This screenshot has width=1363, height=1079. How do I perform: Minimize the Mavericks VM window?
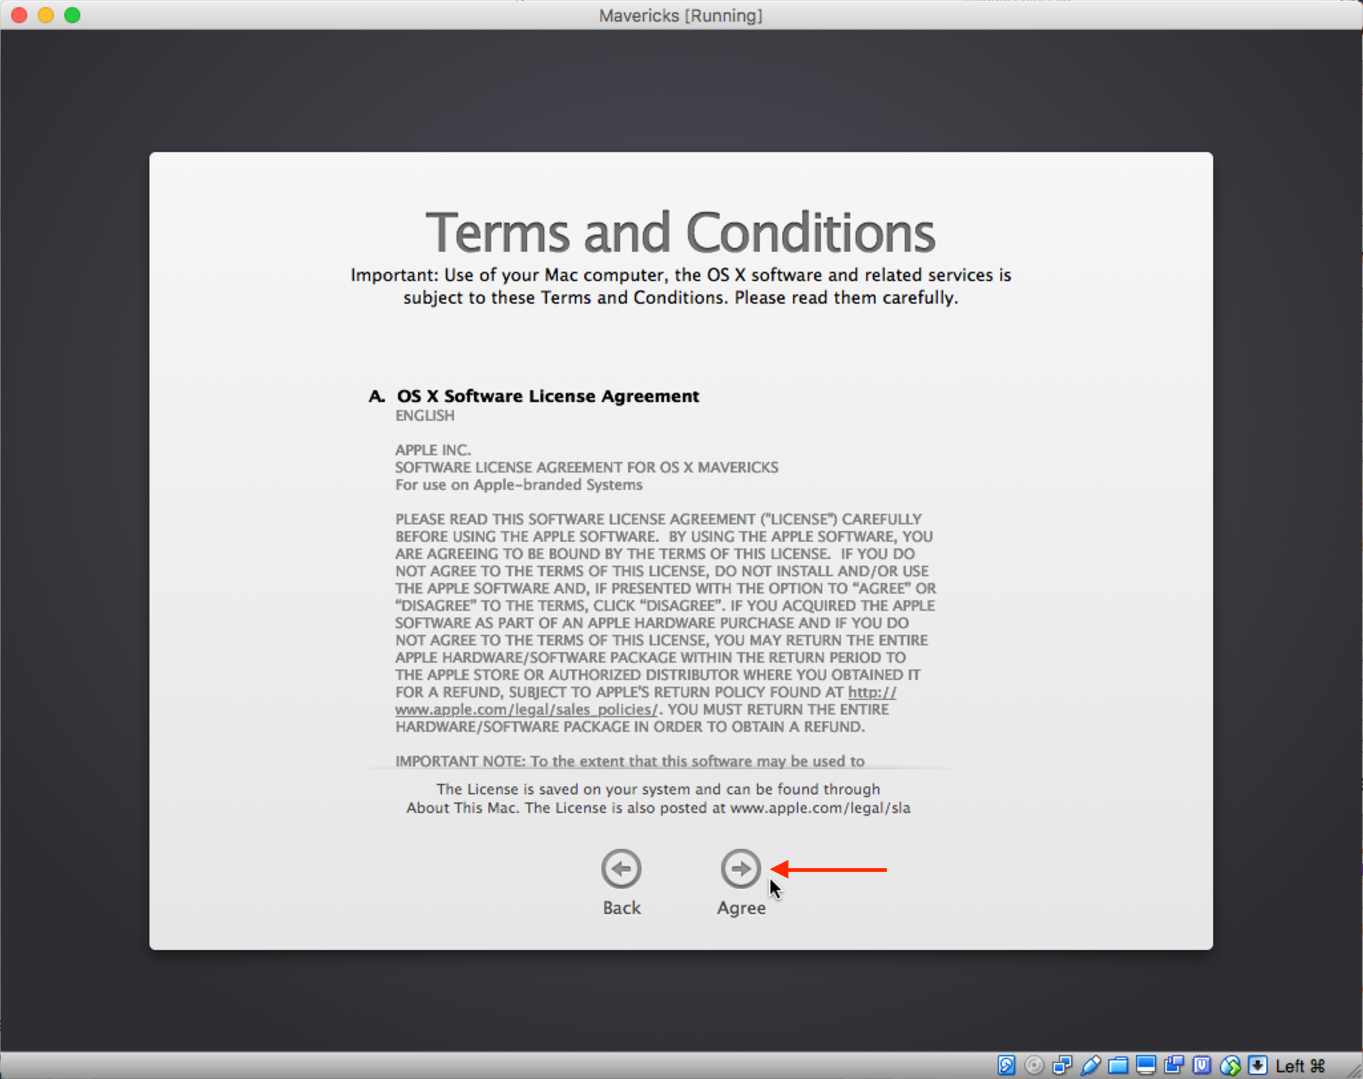(45, 15)
